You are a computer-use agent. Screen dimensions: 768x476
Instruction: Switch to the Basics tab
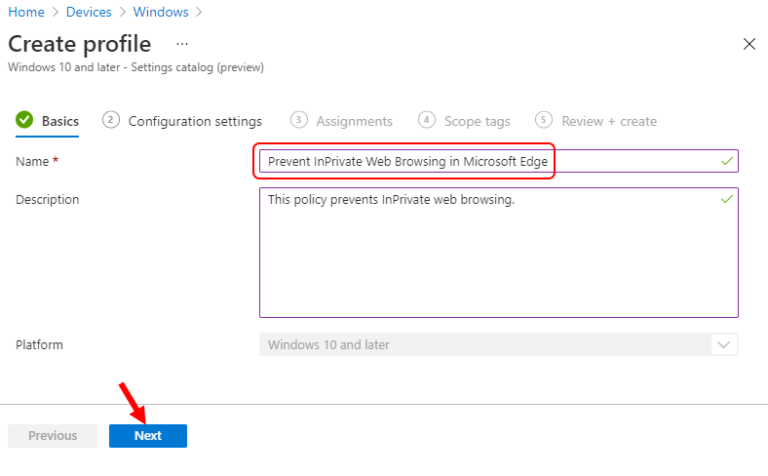click(60, 121)
